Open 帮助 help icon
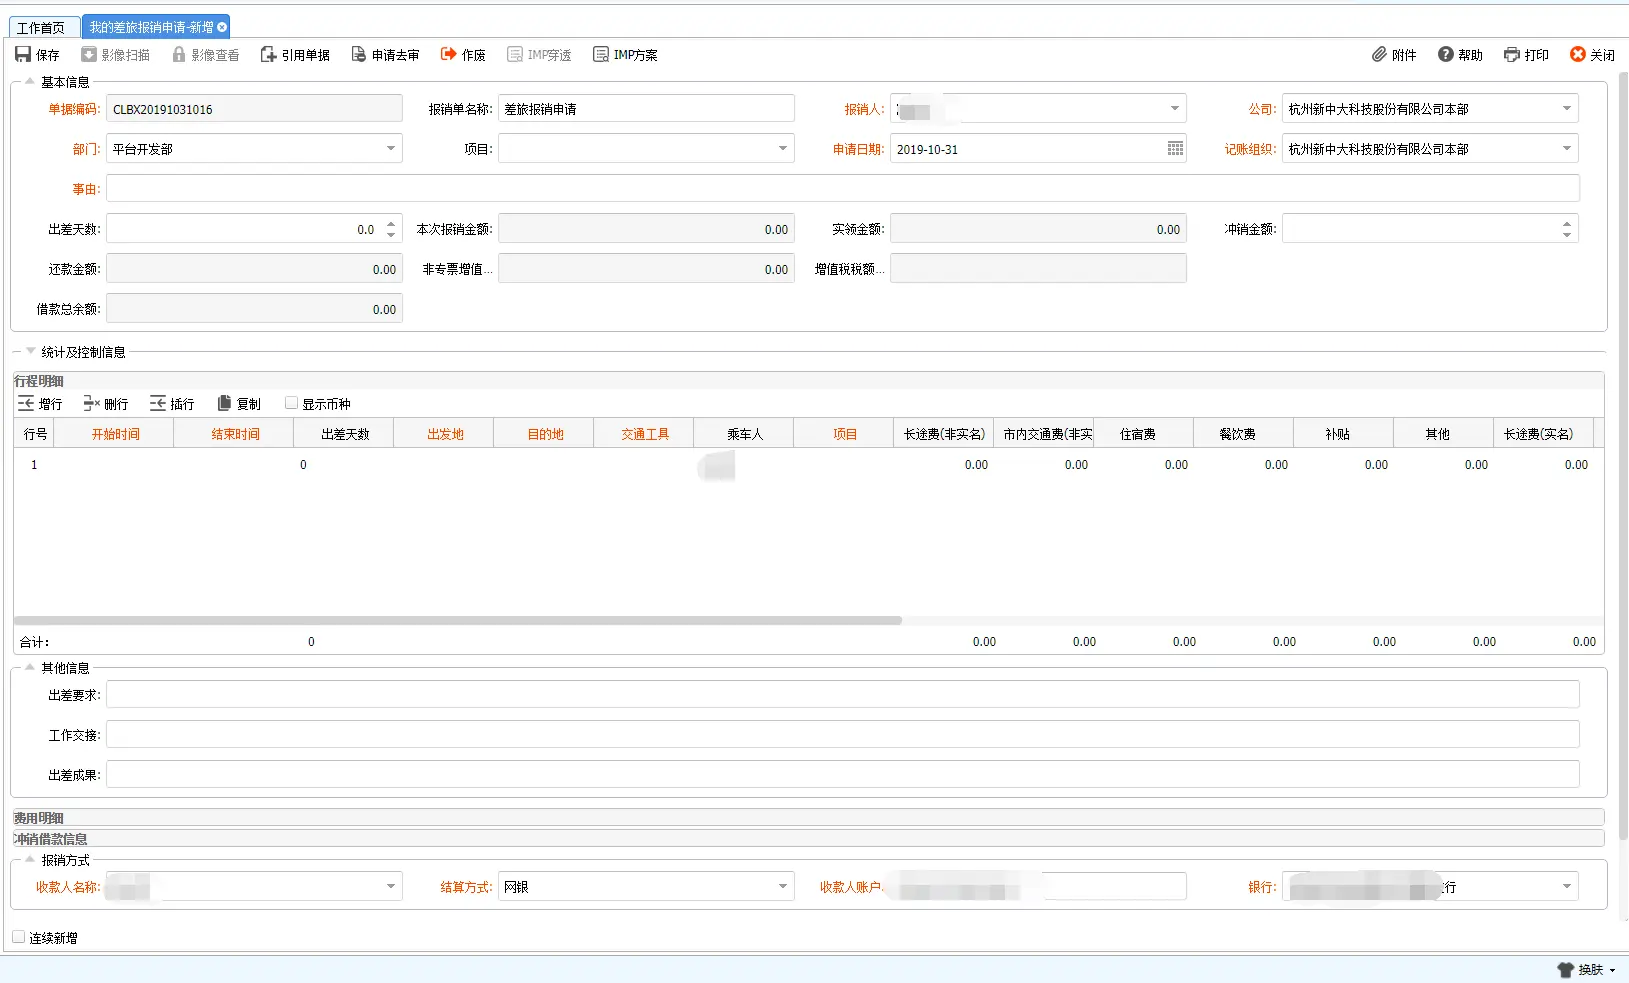Screen dimensions: 1629x983 coord(1446,54)
